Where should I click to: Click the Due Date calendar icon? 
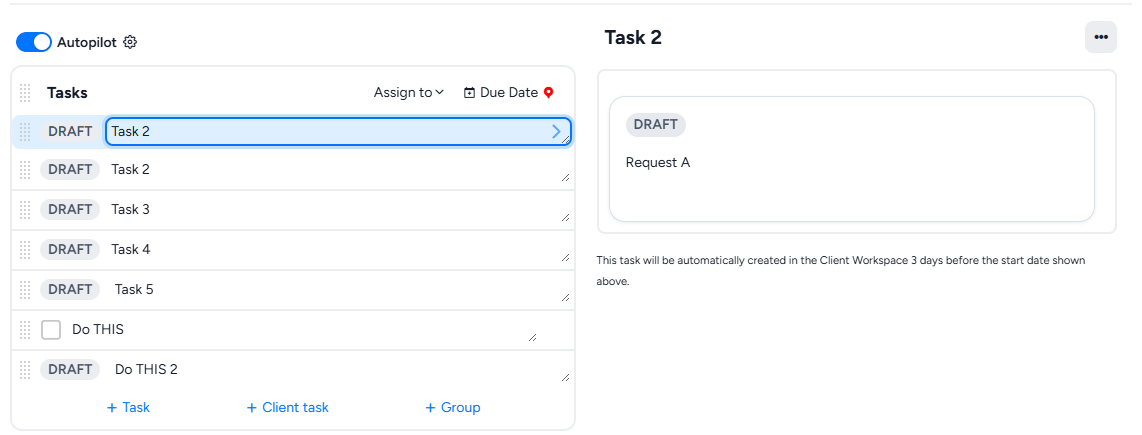(470, 93)
